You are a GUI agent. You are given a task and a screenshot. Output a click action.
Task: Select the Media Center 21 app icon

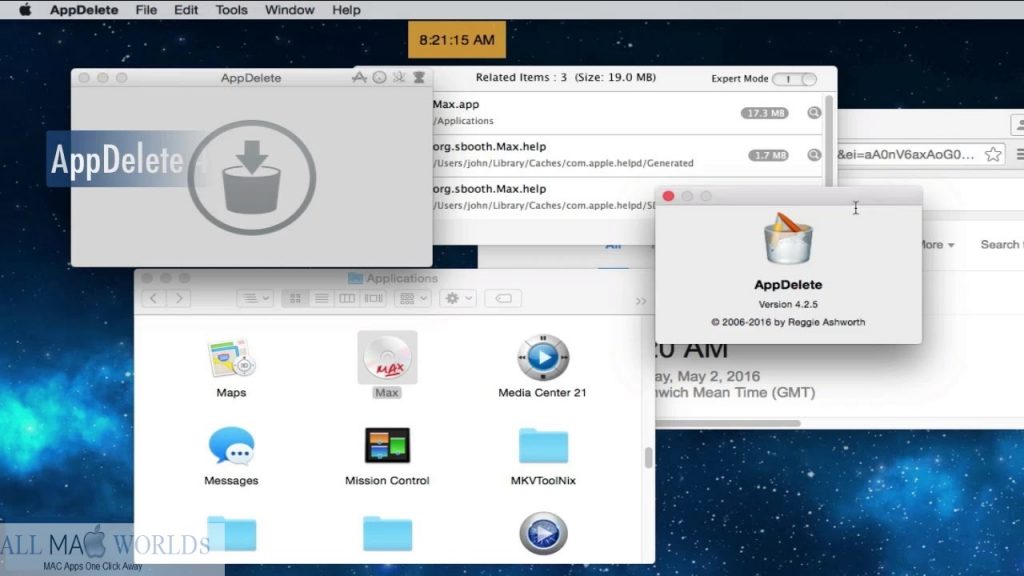pyautogui.click(x=543, y=357)
